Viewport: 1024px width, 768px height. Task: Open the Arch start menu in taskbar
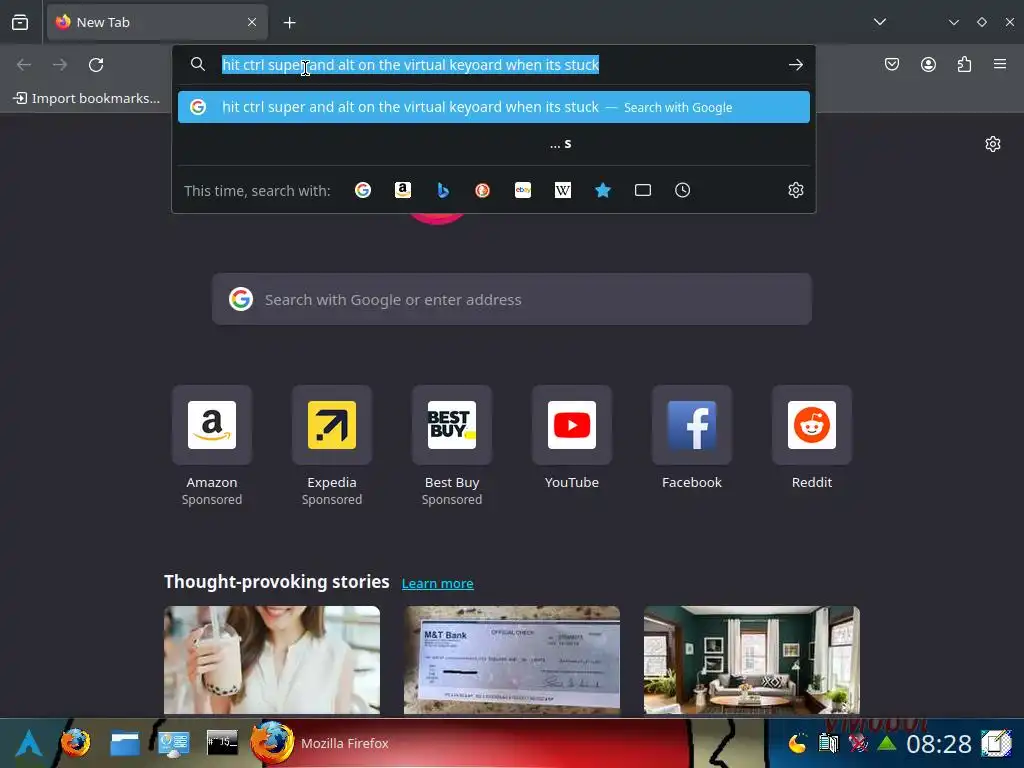[29, 743]
